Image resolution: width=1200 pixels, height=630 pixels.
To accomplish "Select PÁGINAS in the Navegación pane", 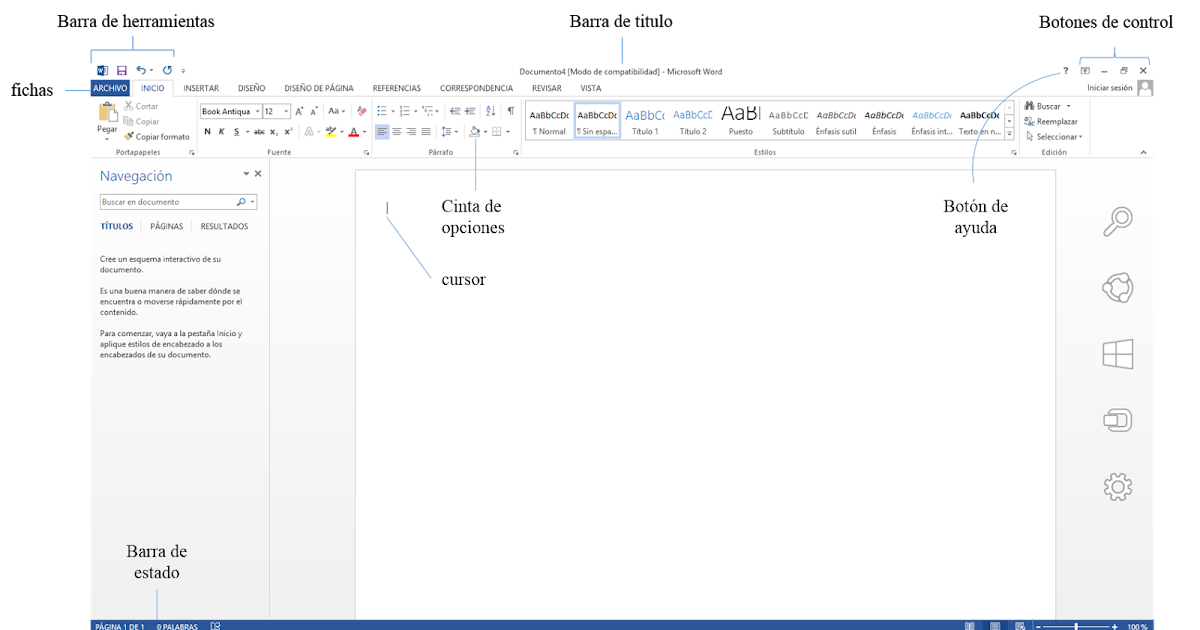I will 166,225.
